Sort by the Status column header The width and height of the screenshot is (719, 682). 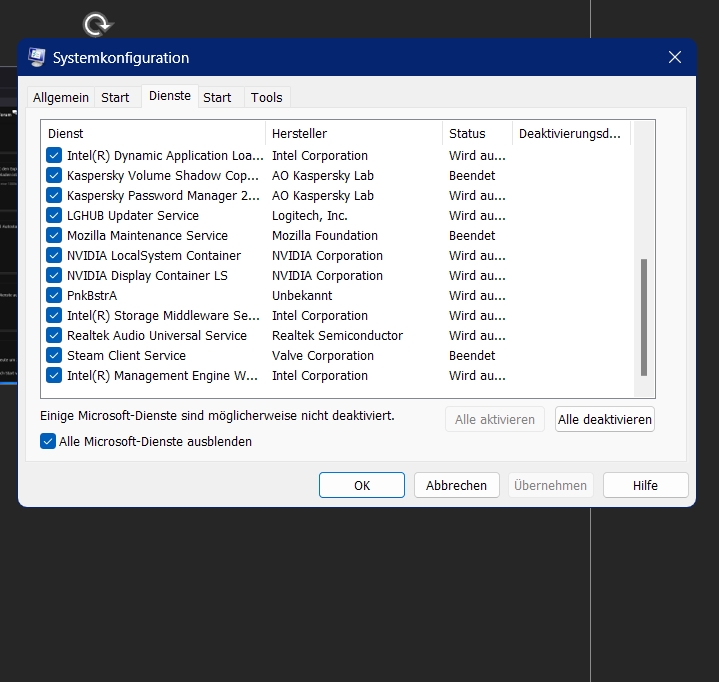point(477,133)
